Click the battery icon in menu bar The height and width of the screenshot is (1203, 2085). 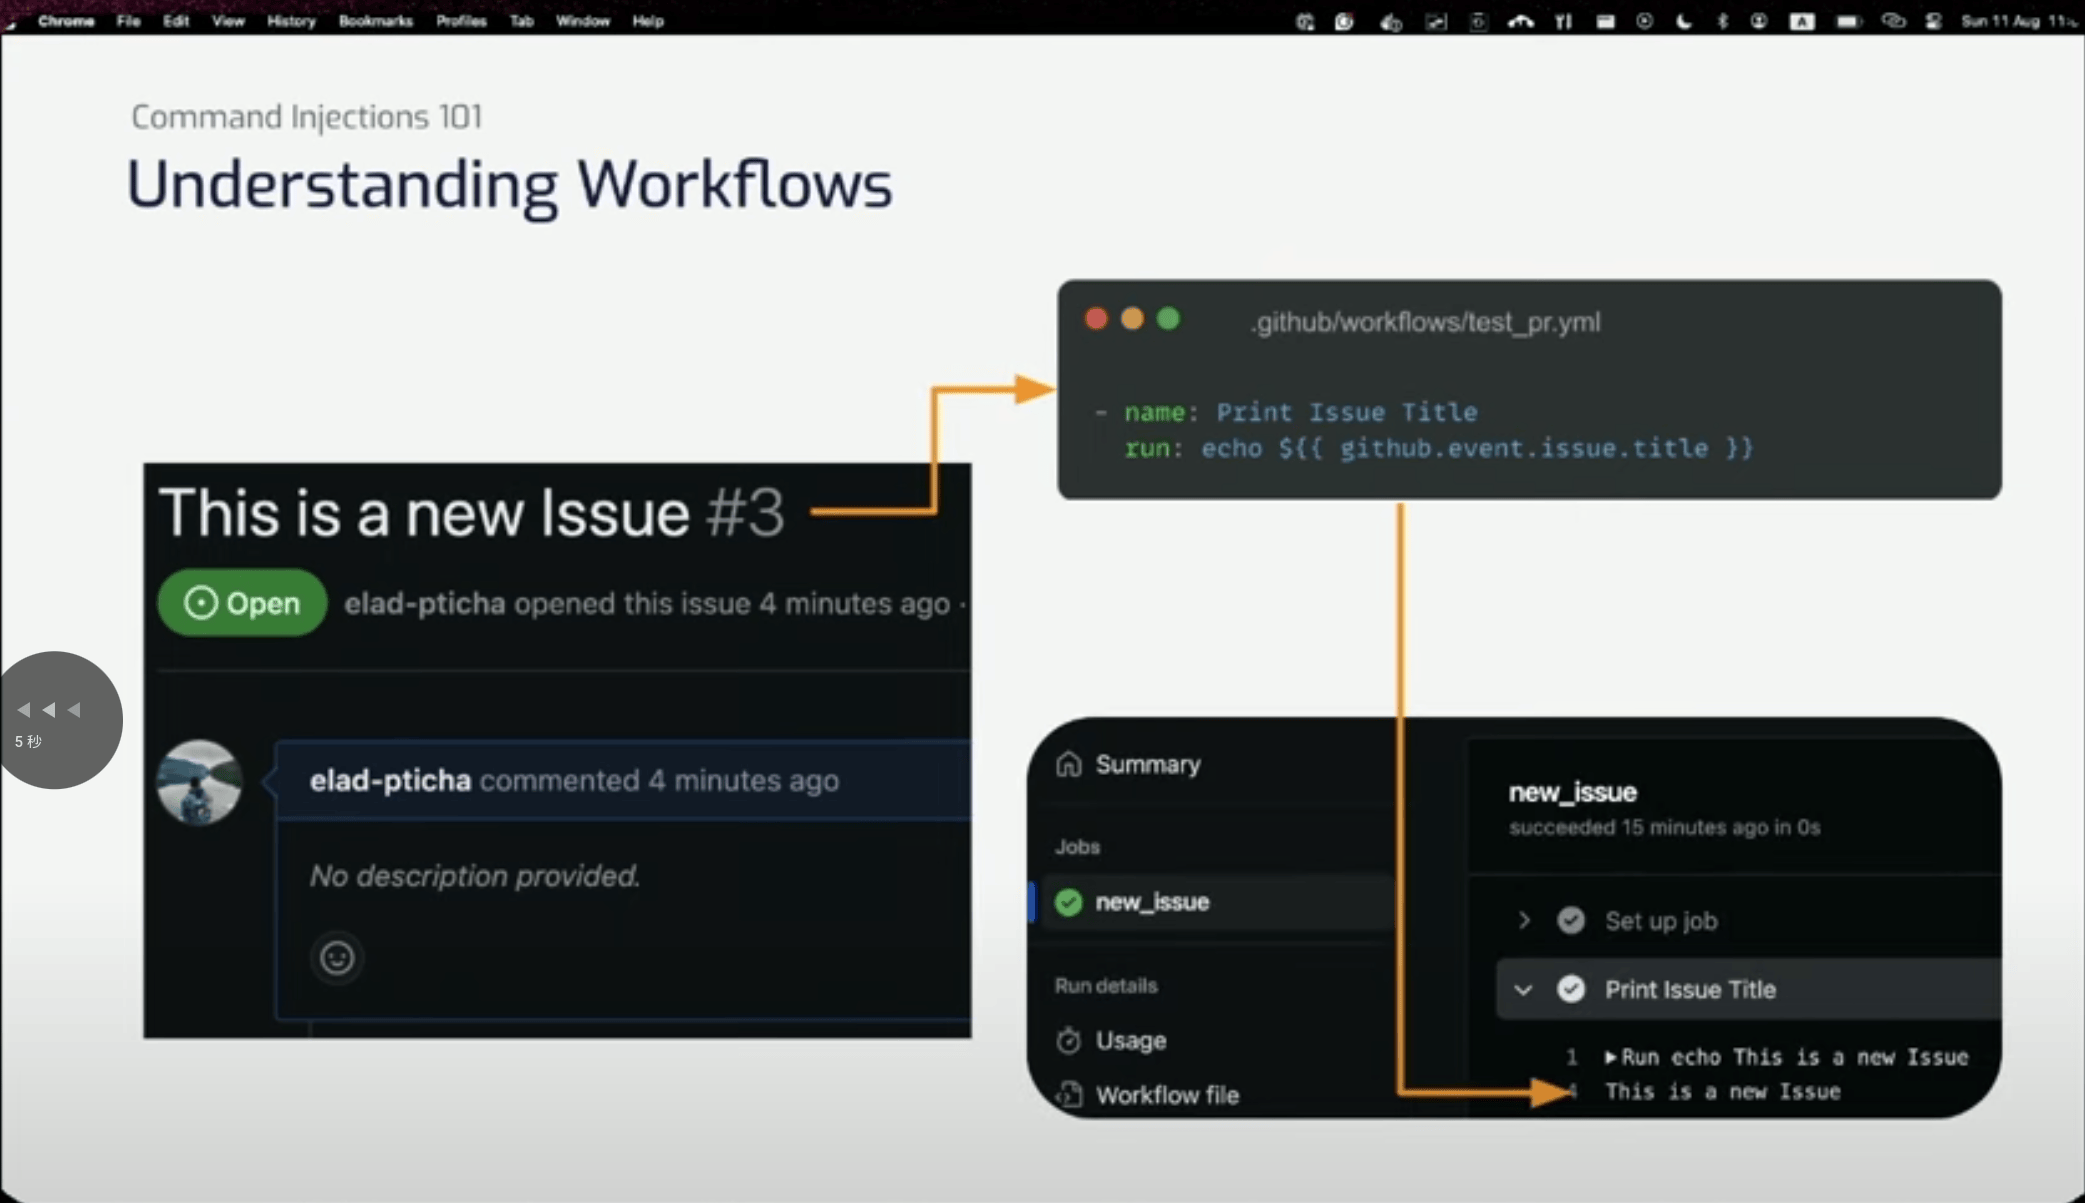point(1847,21)
